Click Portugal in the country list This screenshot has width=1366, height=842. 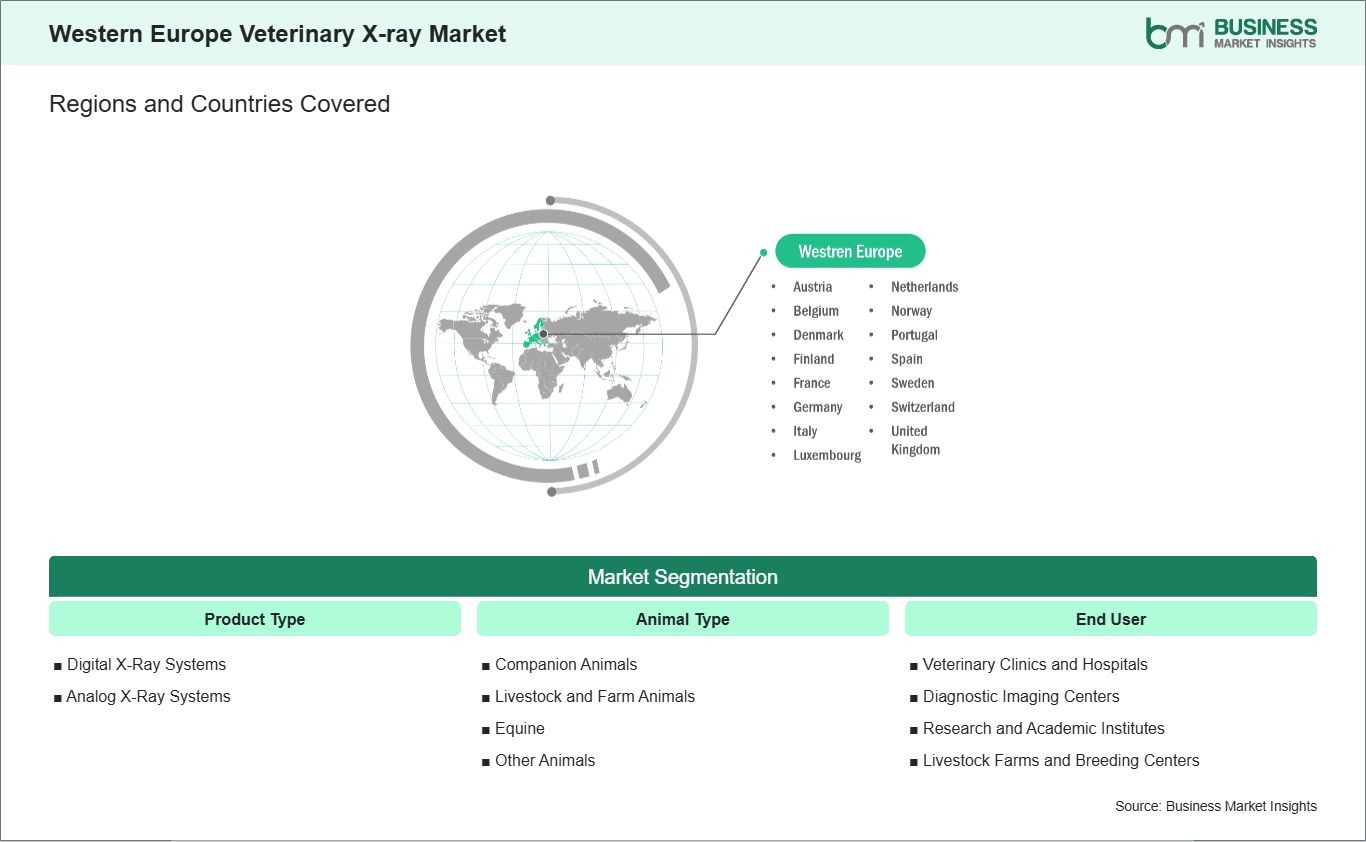[x=915, y=335]
